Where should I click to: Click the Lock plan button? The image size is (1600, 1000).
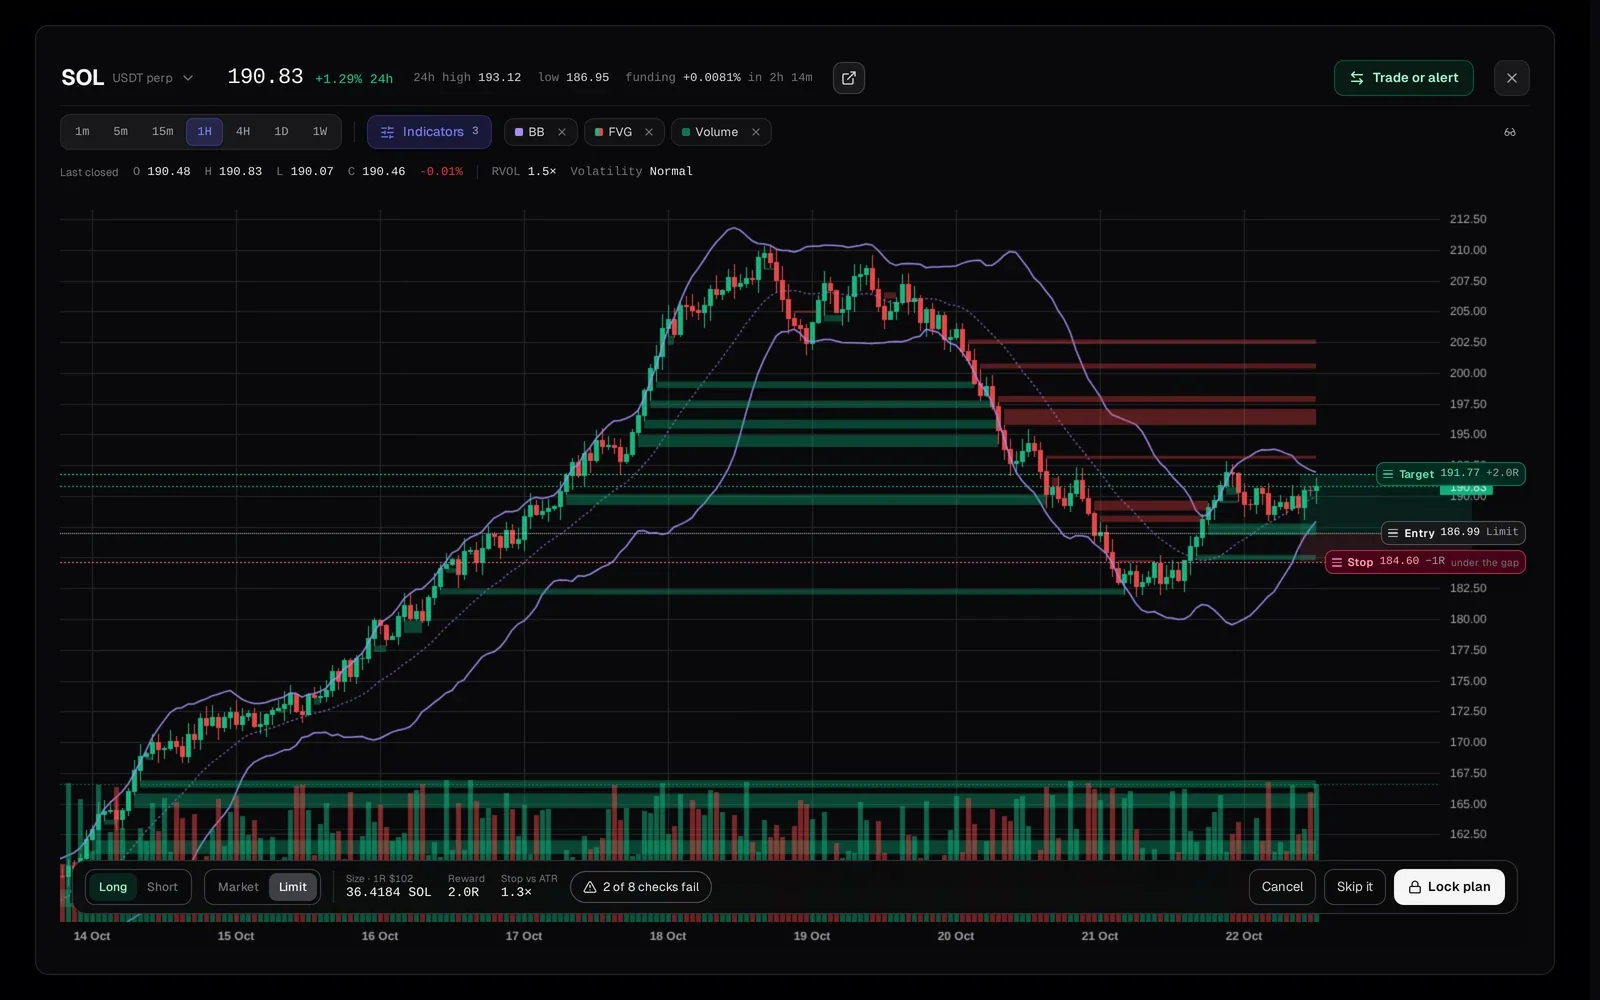pos(1449,887)
